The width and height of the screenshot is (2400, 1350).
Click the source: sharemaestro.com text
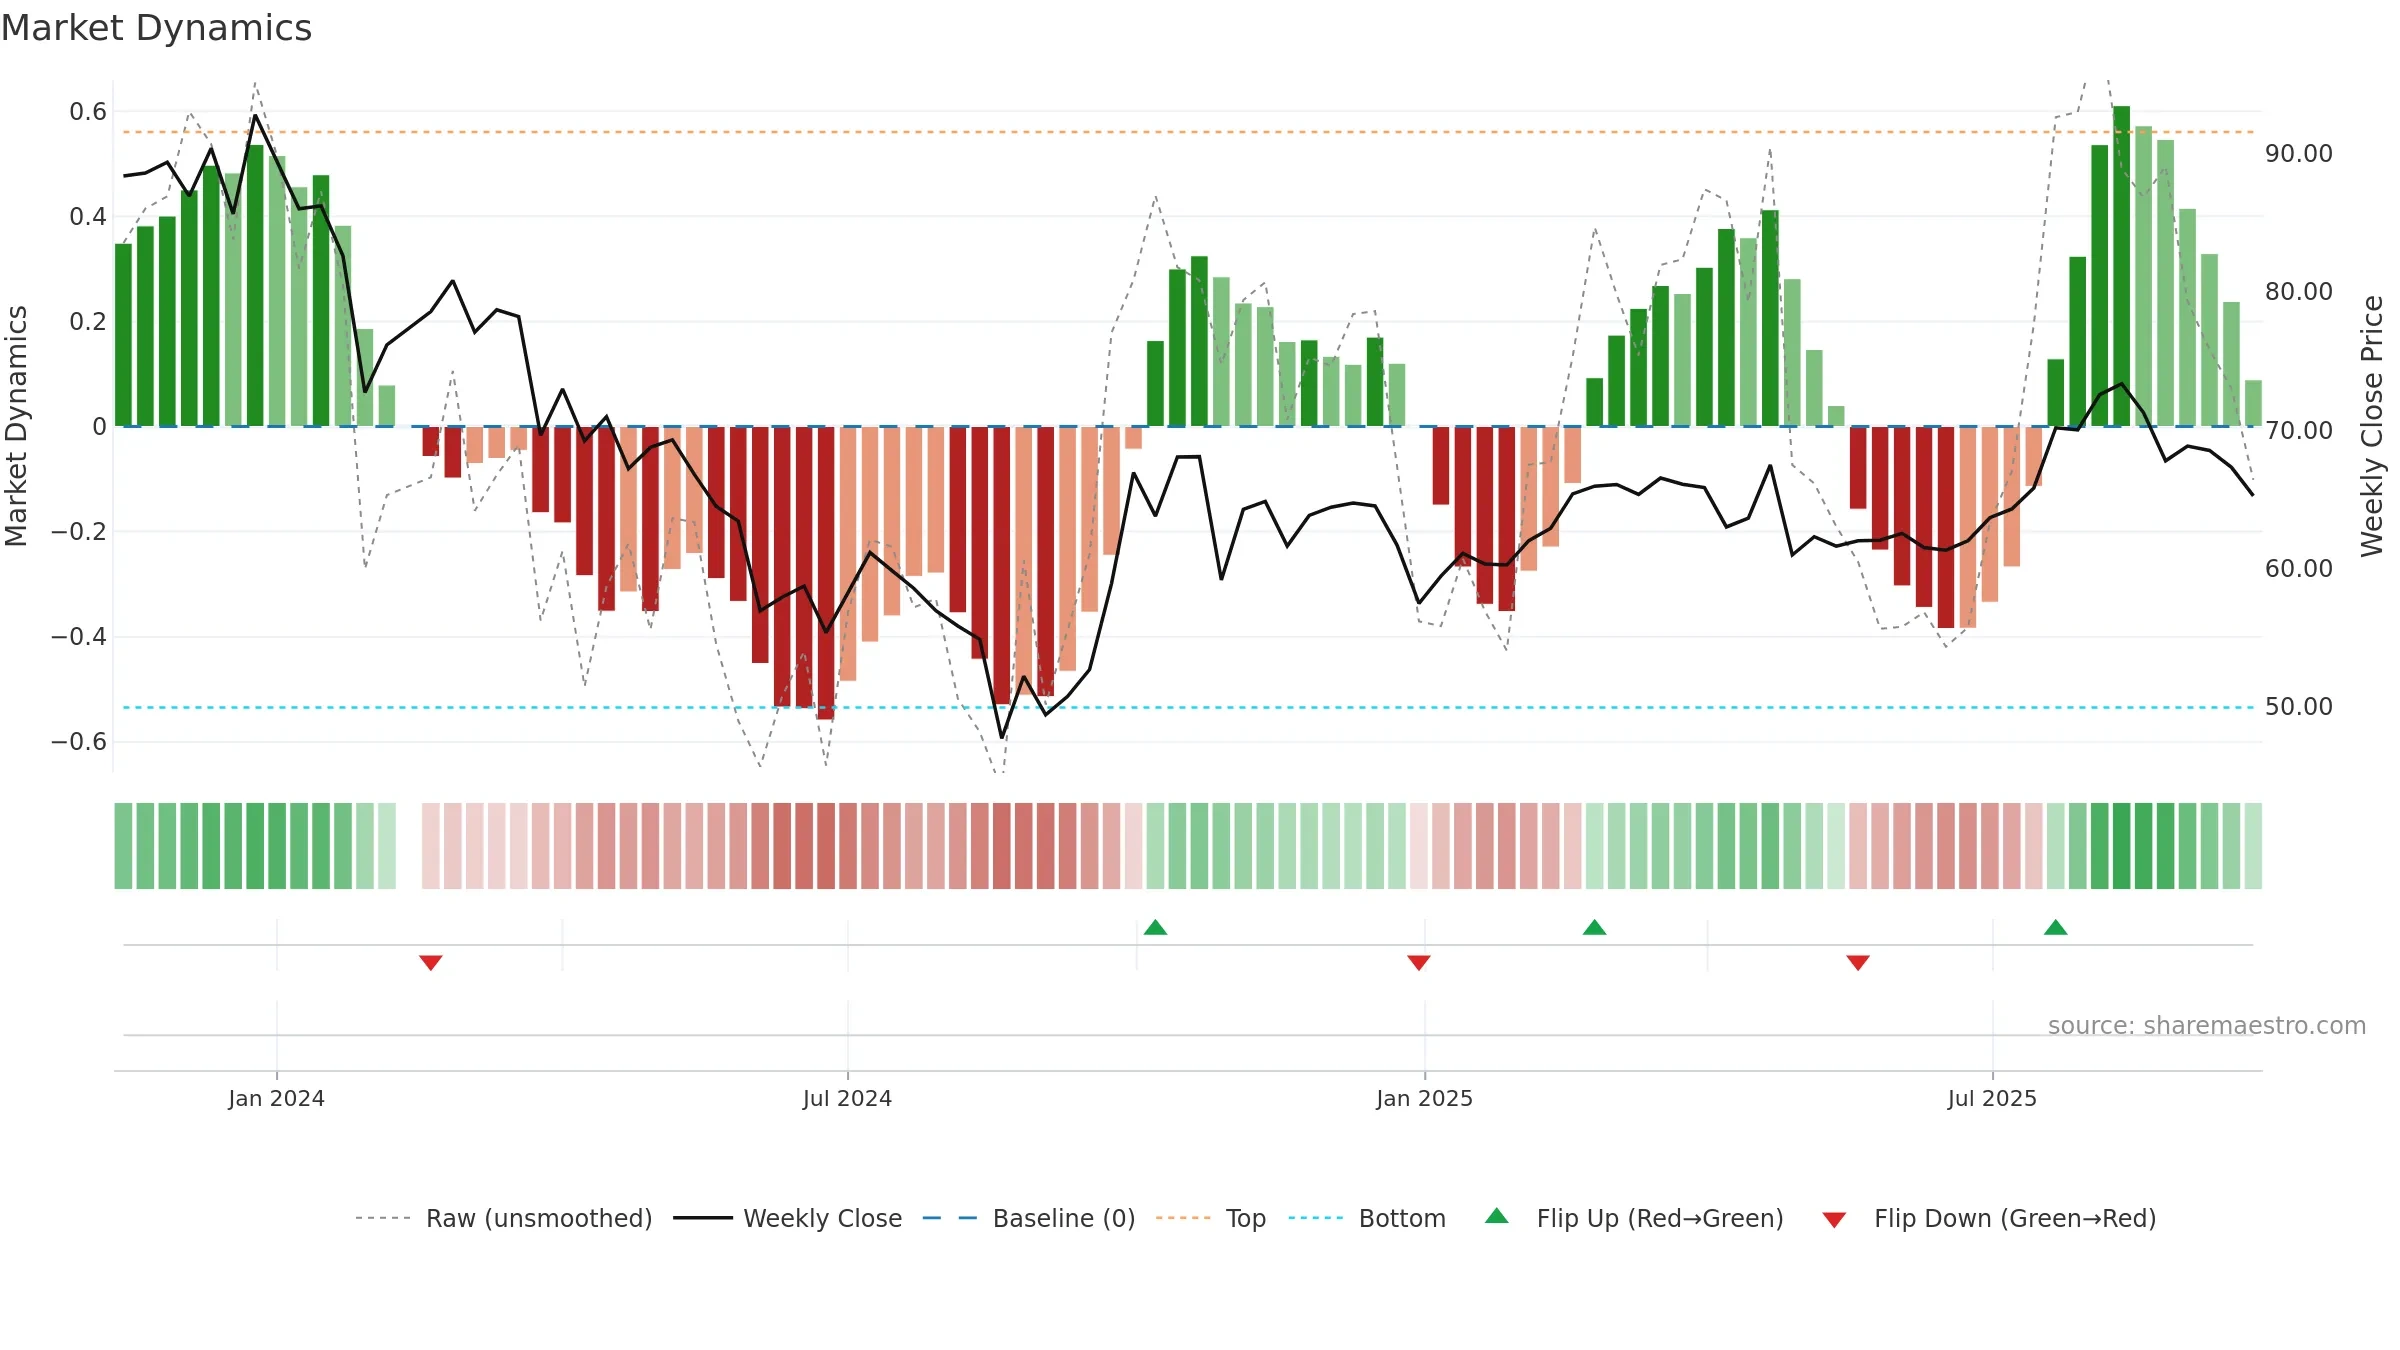pyautogui.click(x=2206, y=1025)
